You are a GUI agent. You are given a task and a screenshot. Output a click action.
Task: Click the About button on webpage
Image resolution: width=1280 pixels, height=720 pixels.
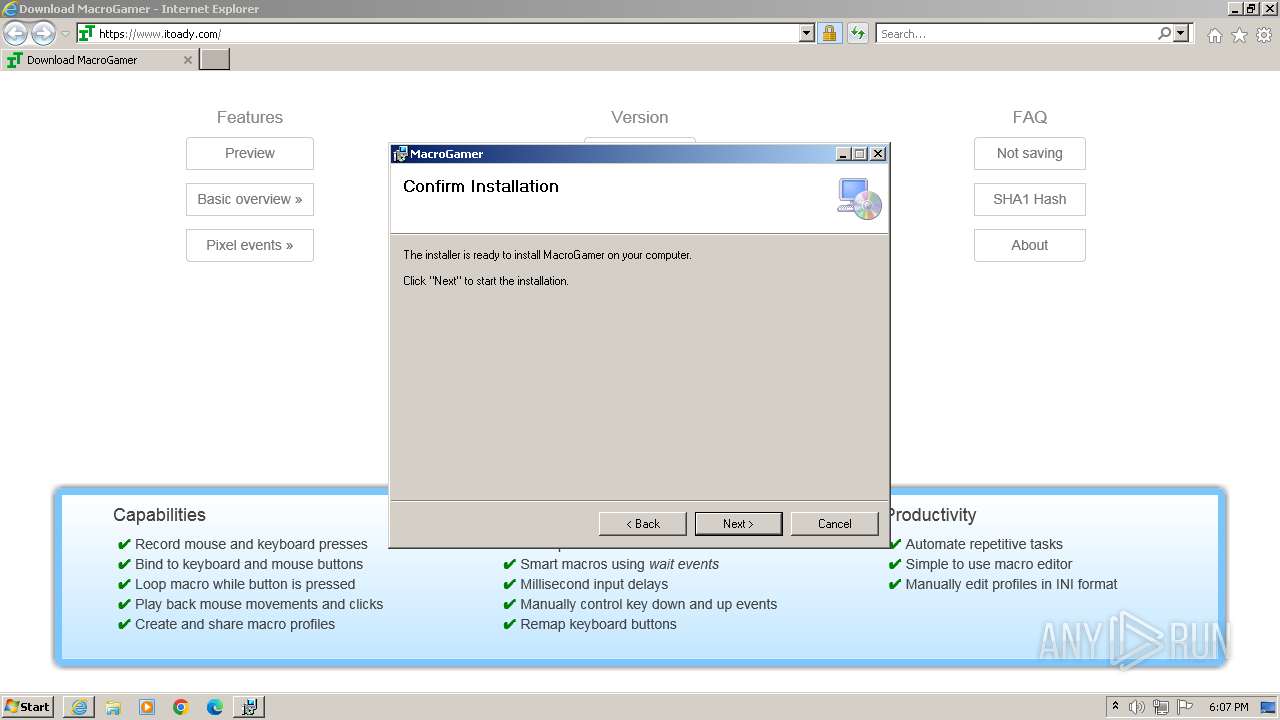point(1030,245)
